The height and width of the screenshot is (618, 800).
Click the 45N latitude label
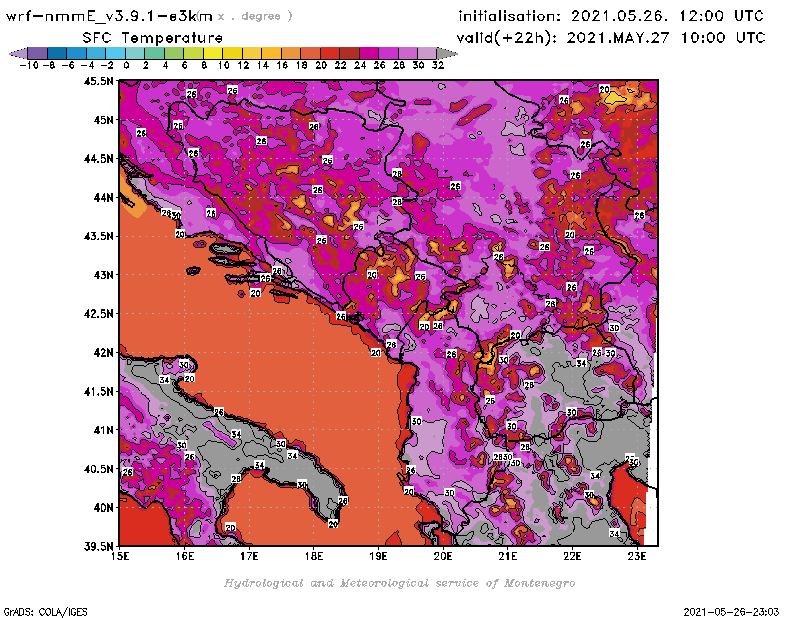coord(103,120)
